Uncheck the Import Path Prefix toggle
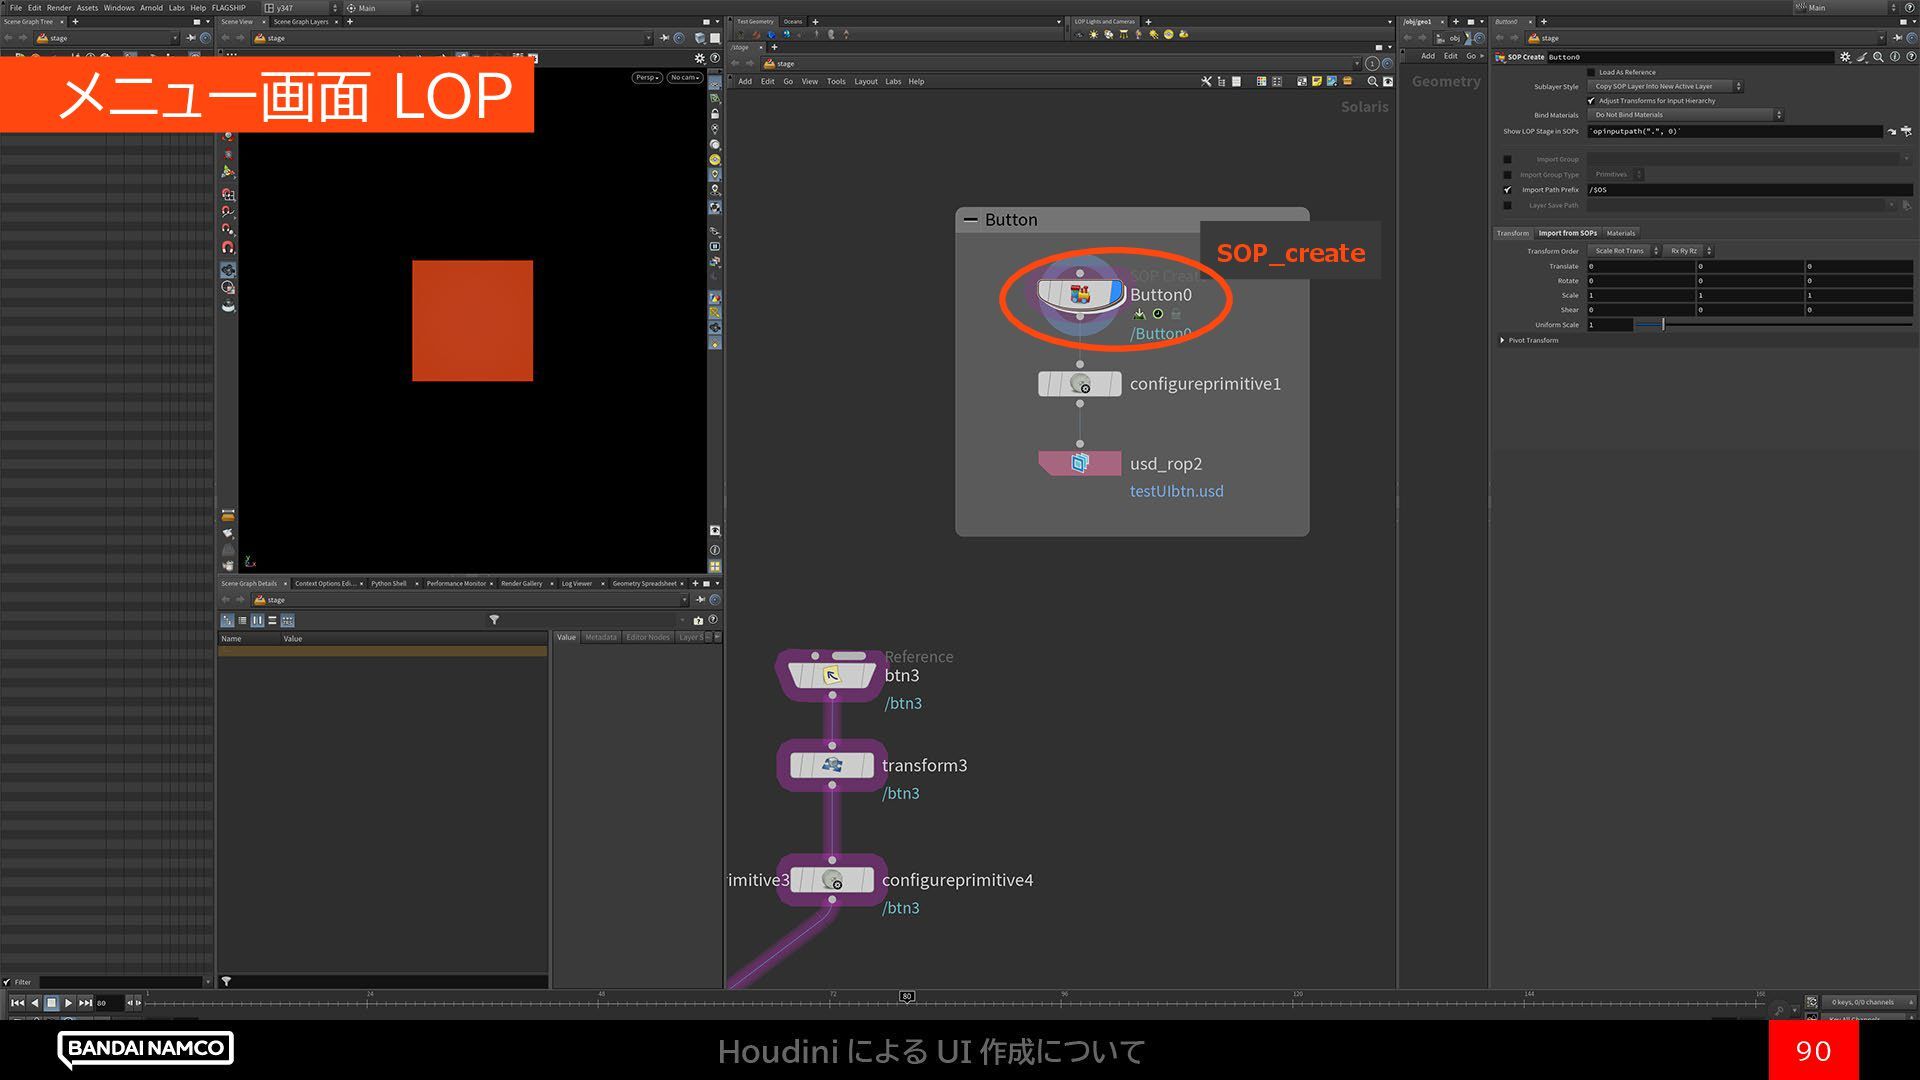Viewport: 1920px width, 1080px height. (1508, 190)
